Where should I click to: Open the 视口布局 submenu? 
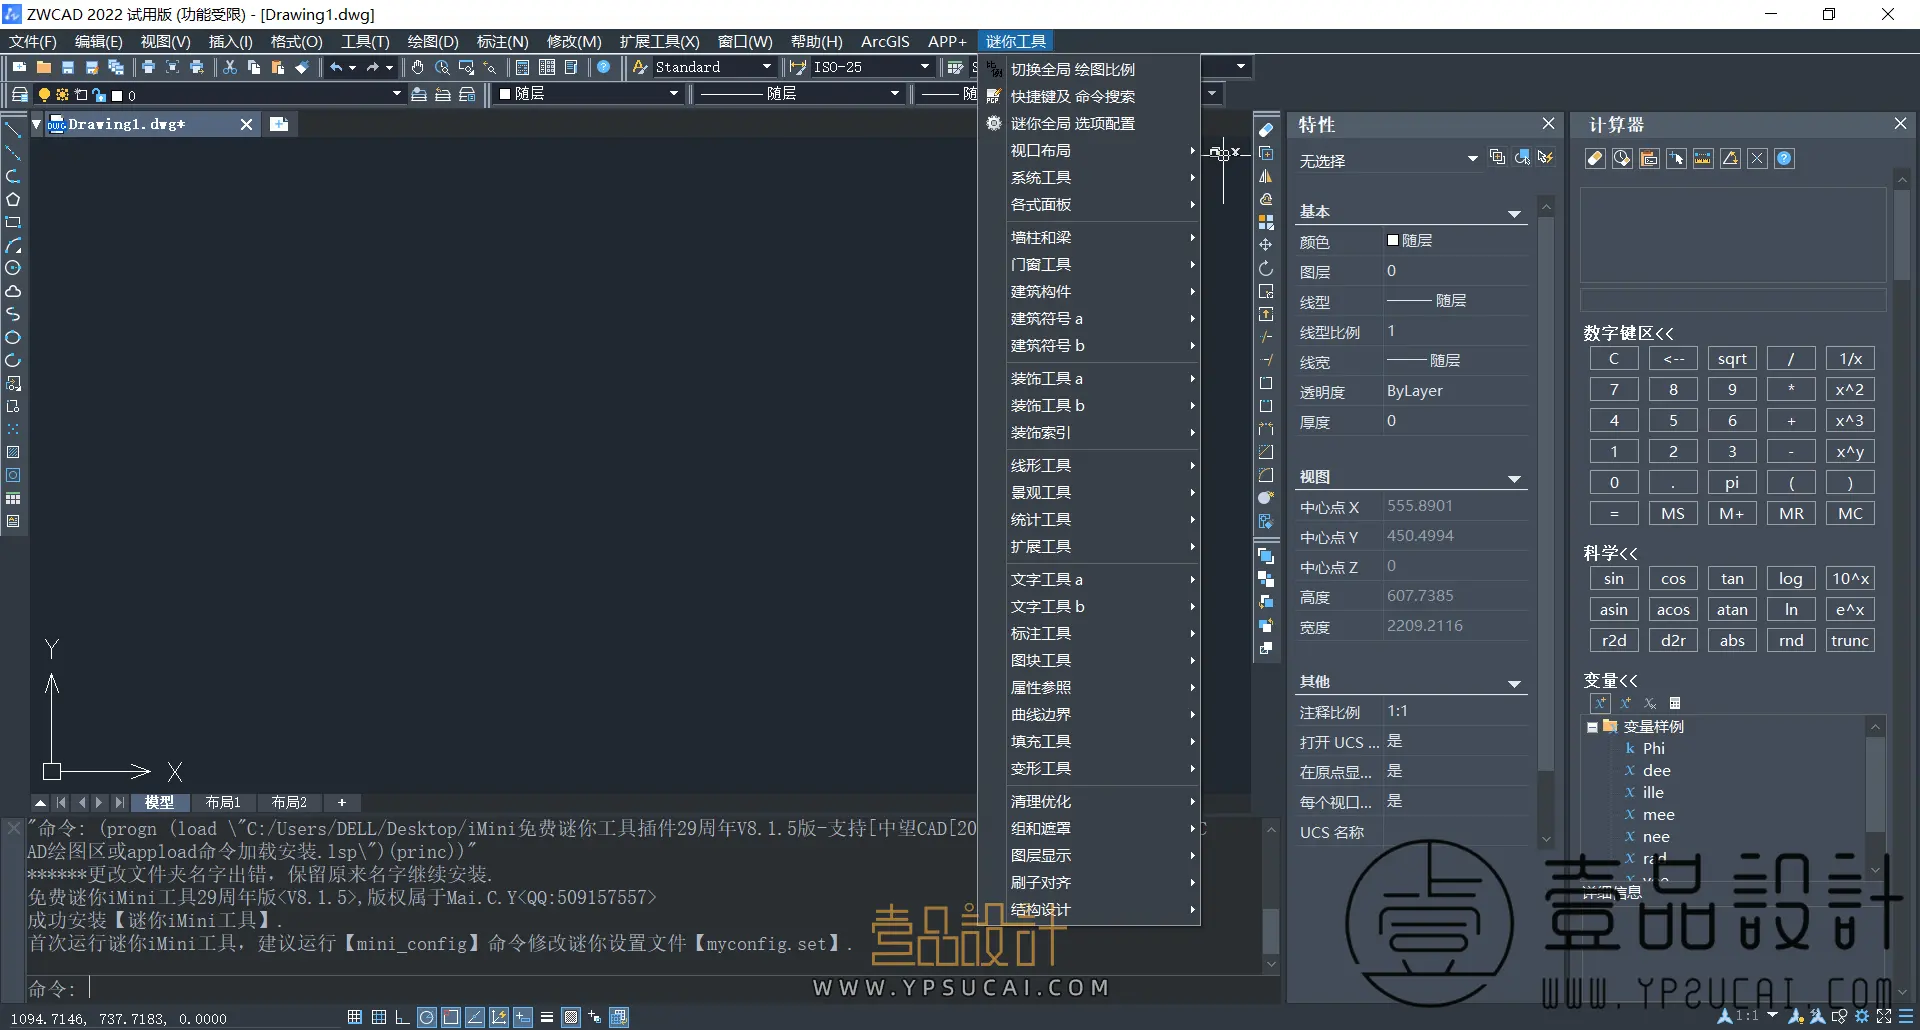(x=1090, y=151)
